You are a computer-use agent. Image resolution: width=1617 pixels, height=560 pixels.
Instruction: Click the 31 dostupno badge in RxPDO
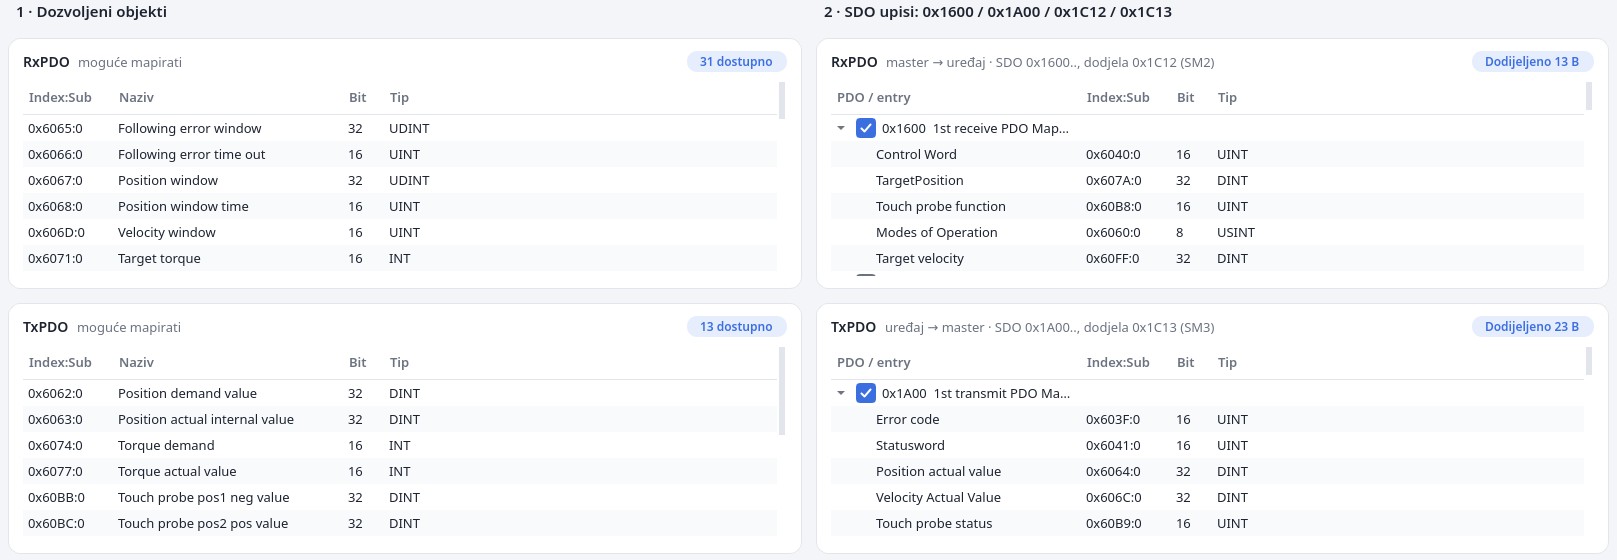click(x=736, y=62)
